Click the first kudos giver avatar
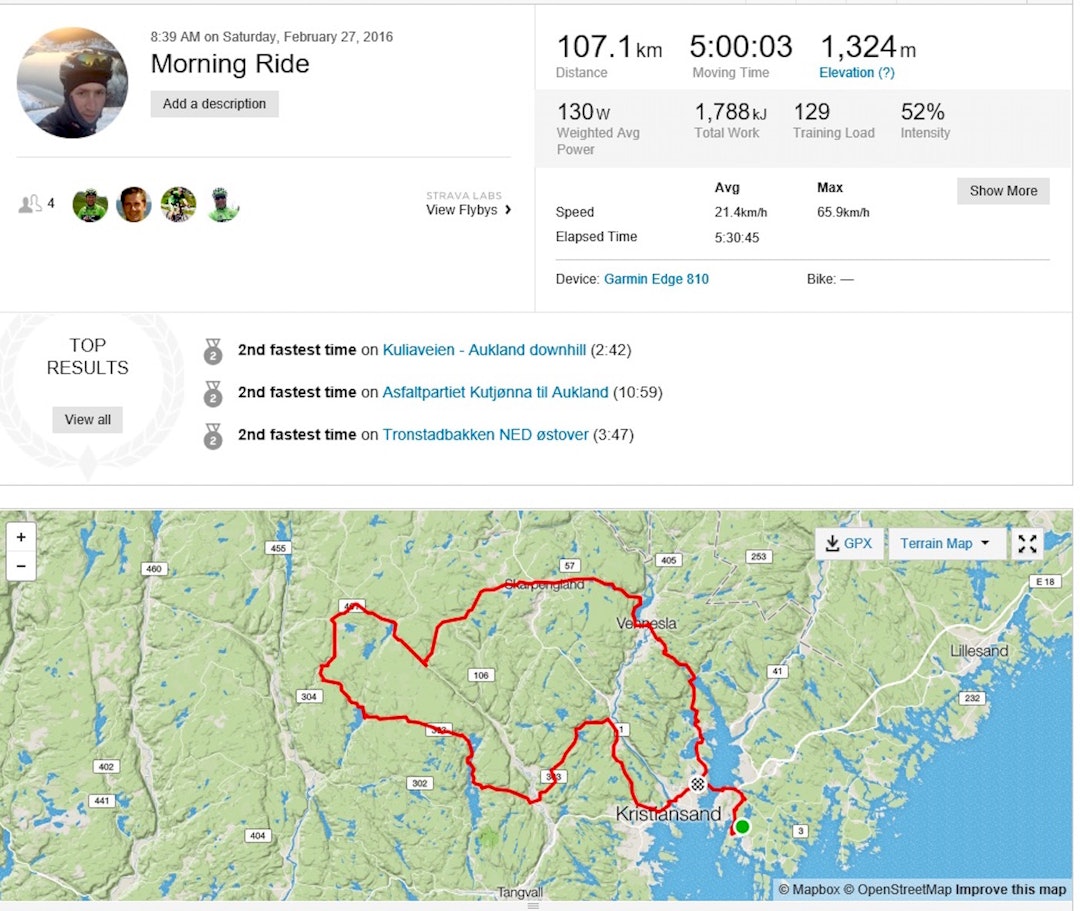This screenshot has height=911, width=1080. pos(90,205)
